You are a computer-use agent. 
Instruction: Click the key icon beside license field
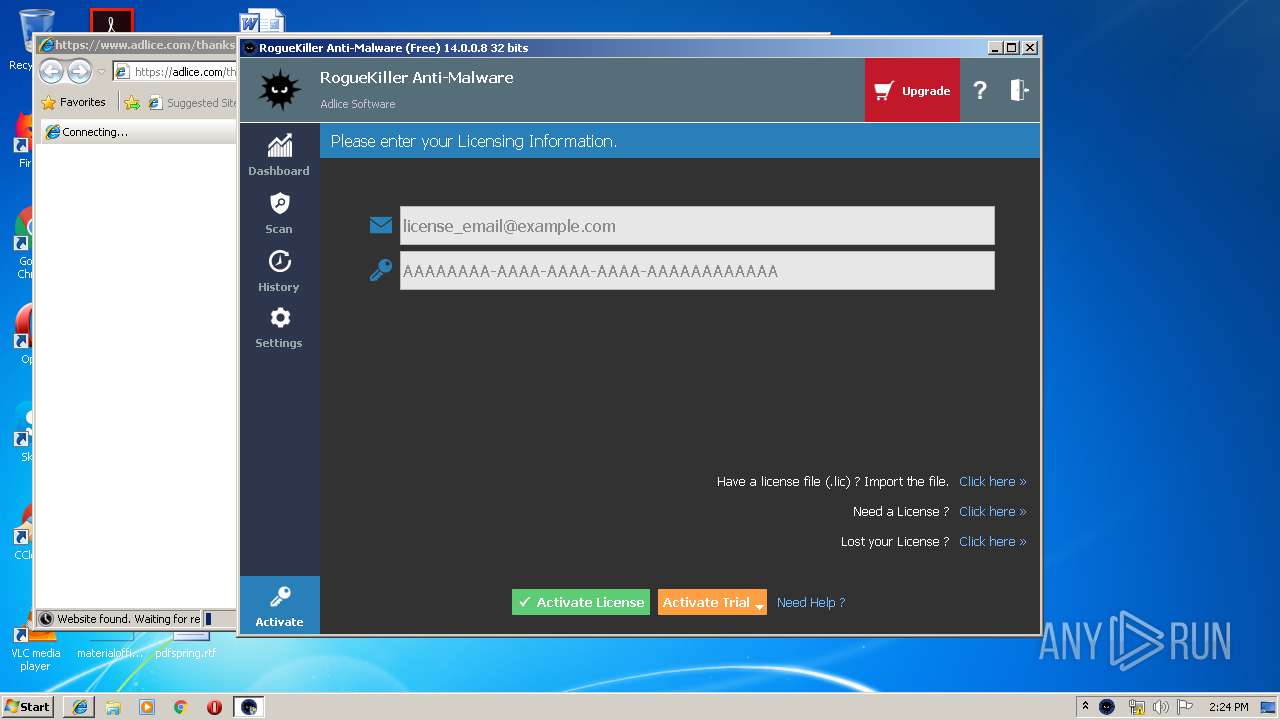pyautogui.click(x=381, y=270)
